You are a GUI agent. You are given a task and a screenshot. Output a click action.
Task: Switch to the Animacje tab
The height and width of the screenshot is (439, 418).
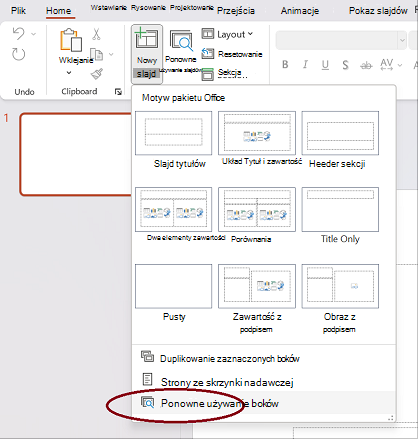point(300,11)
